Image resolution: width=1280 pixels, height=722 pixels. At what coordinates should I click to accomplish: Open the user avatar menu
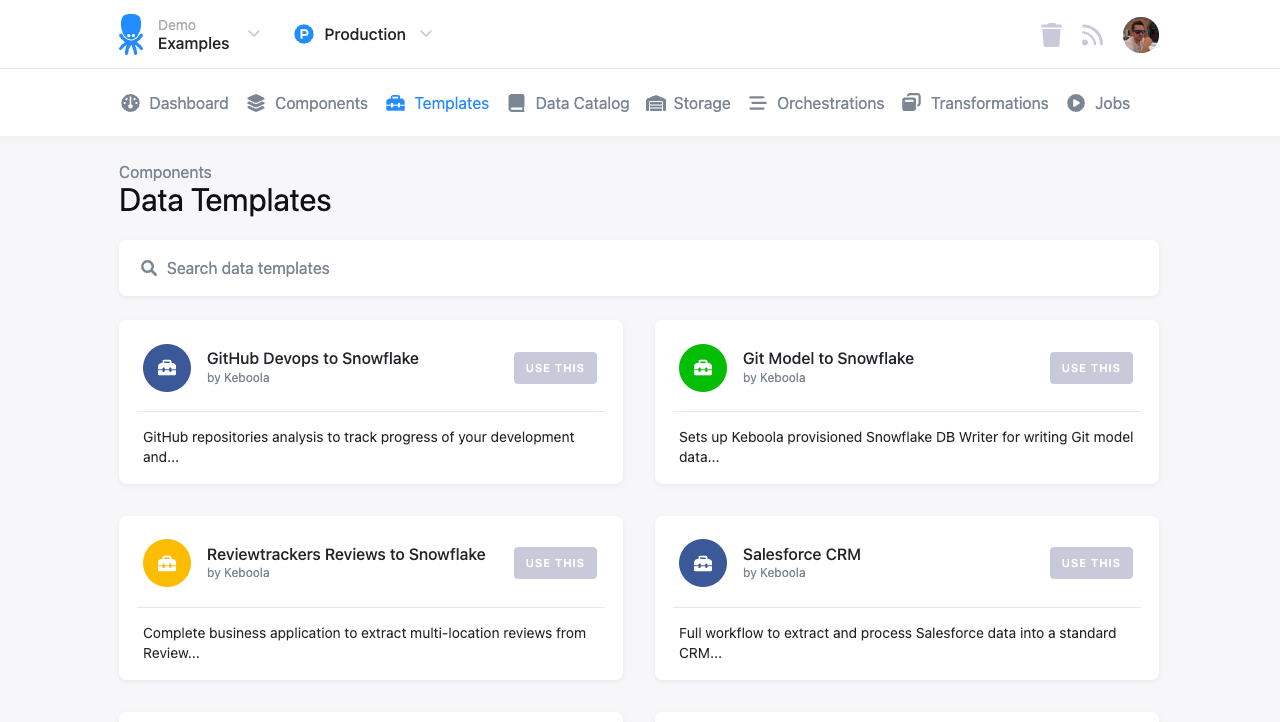(x=1141, y=35)
